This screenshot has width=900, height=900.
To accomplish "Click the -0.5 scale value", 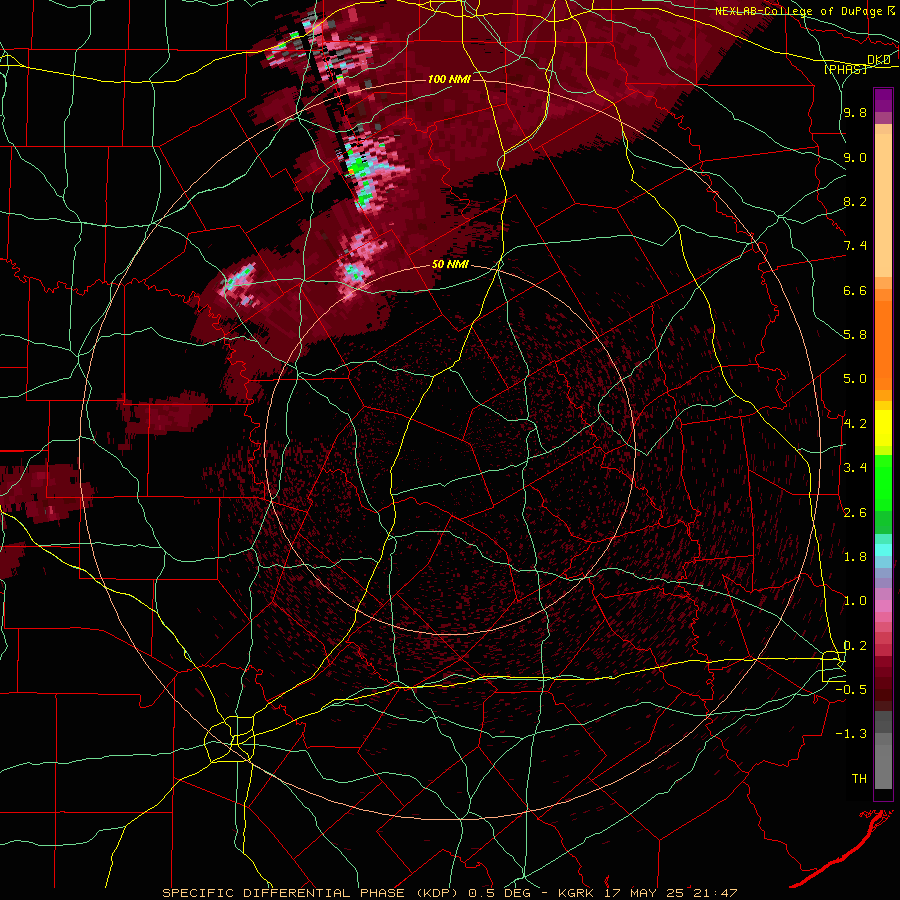I will pyautogui.click(x=851, y=689).
